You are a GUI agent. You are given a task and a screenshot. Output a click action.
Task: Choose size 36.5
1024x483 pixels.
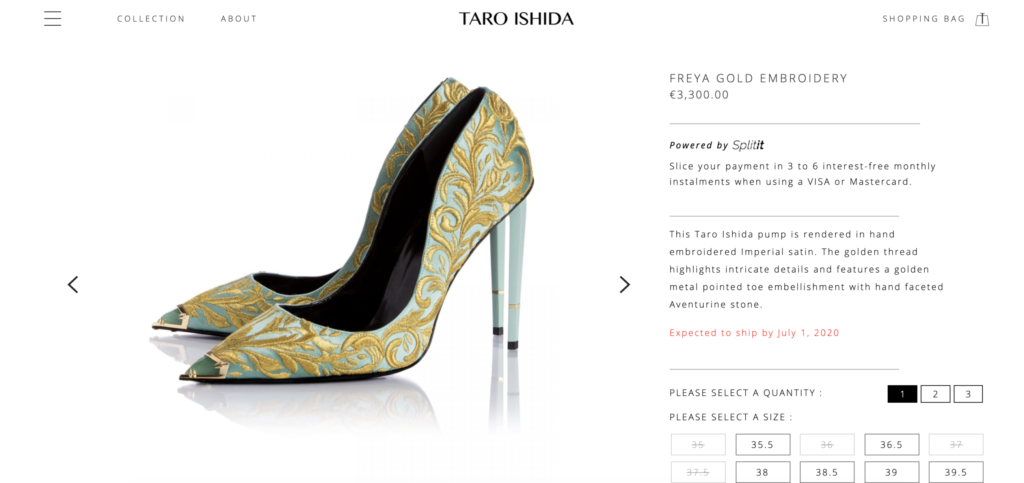click(x=891, y=444)
